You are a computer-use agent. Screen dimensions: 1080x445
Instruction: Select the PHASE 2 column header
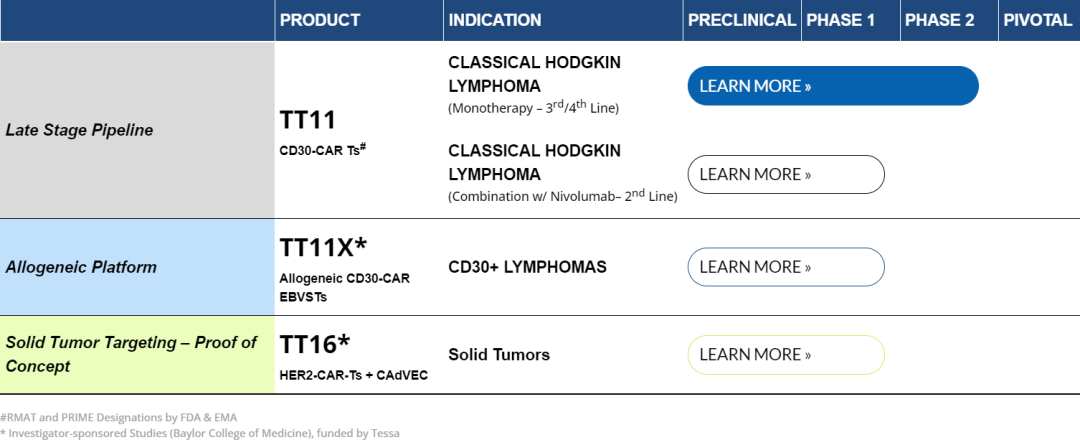[941, 20]
